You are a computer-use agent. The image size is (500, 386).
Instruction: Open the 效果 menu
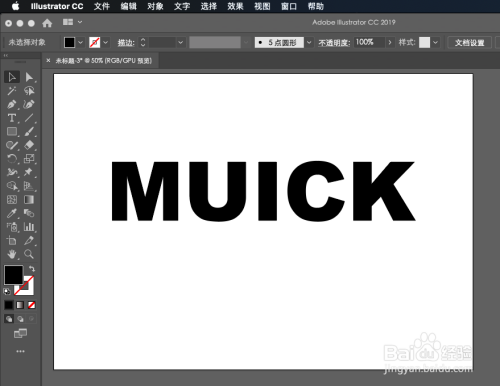(235, 6)
